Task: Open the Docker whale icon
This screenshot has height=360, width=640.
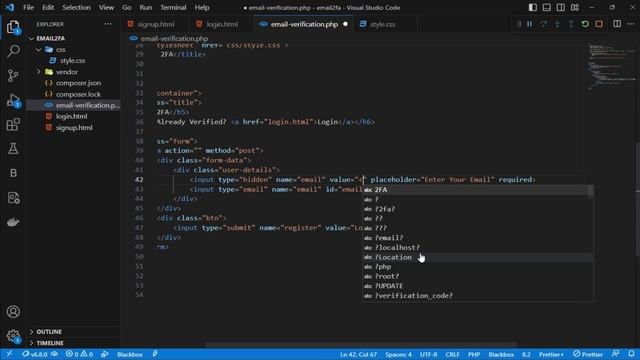Action: tap(13, 222)
